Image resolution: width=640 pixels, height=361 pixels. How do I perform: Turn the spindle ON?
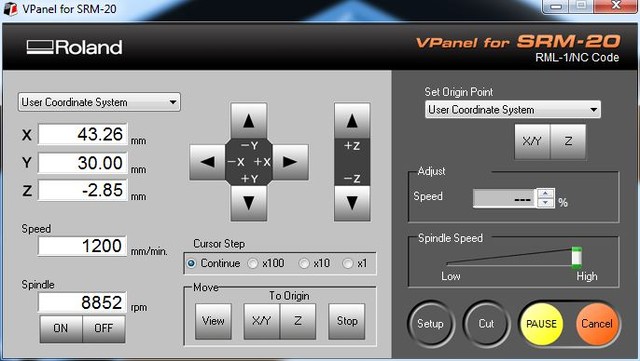tap(61, 328)
